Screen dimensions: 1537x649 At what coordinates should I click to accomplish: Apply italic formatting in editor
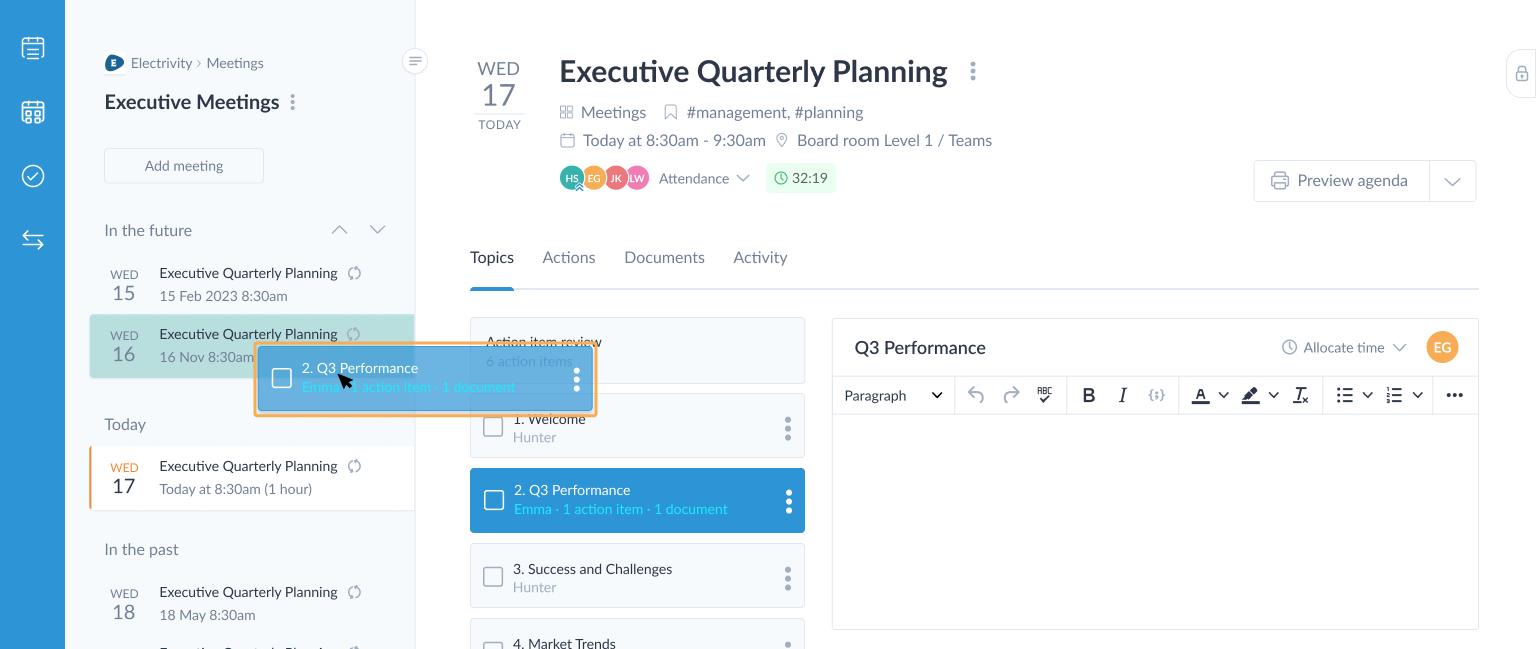coord(1122,395)
